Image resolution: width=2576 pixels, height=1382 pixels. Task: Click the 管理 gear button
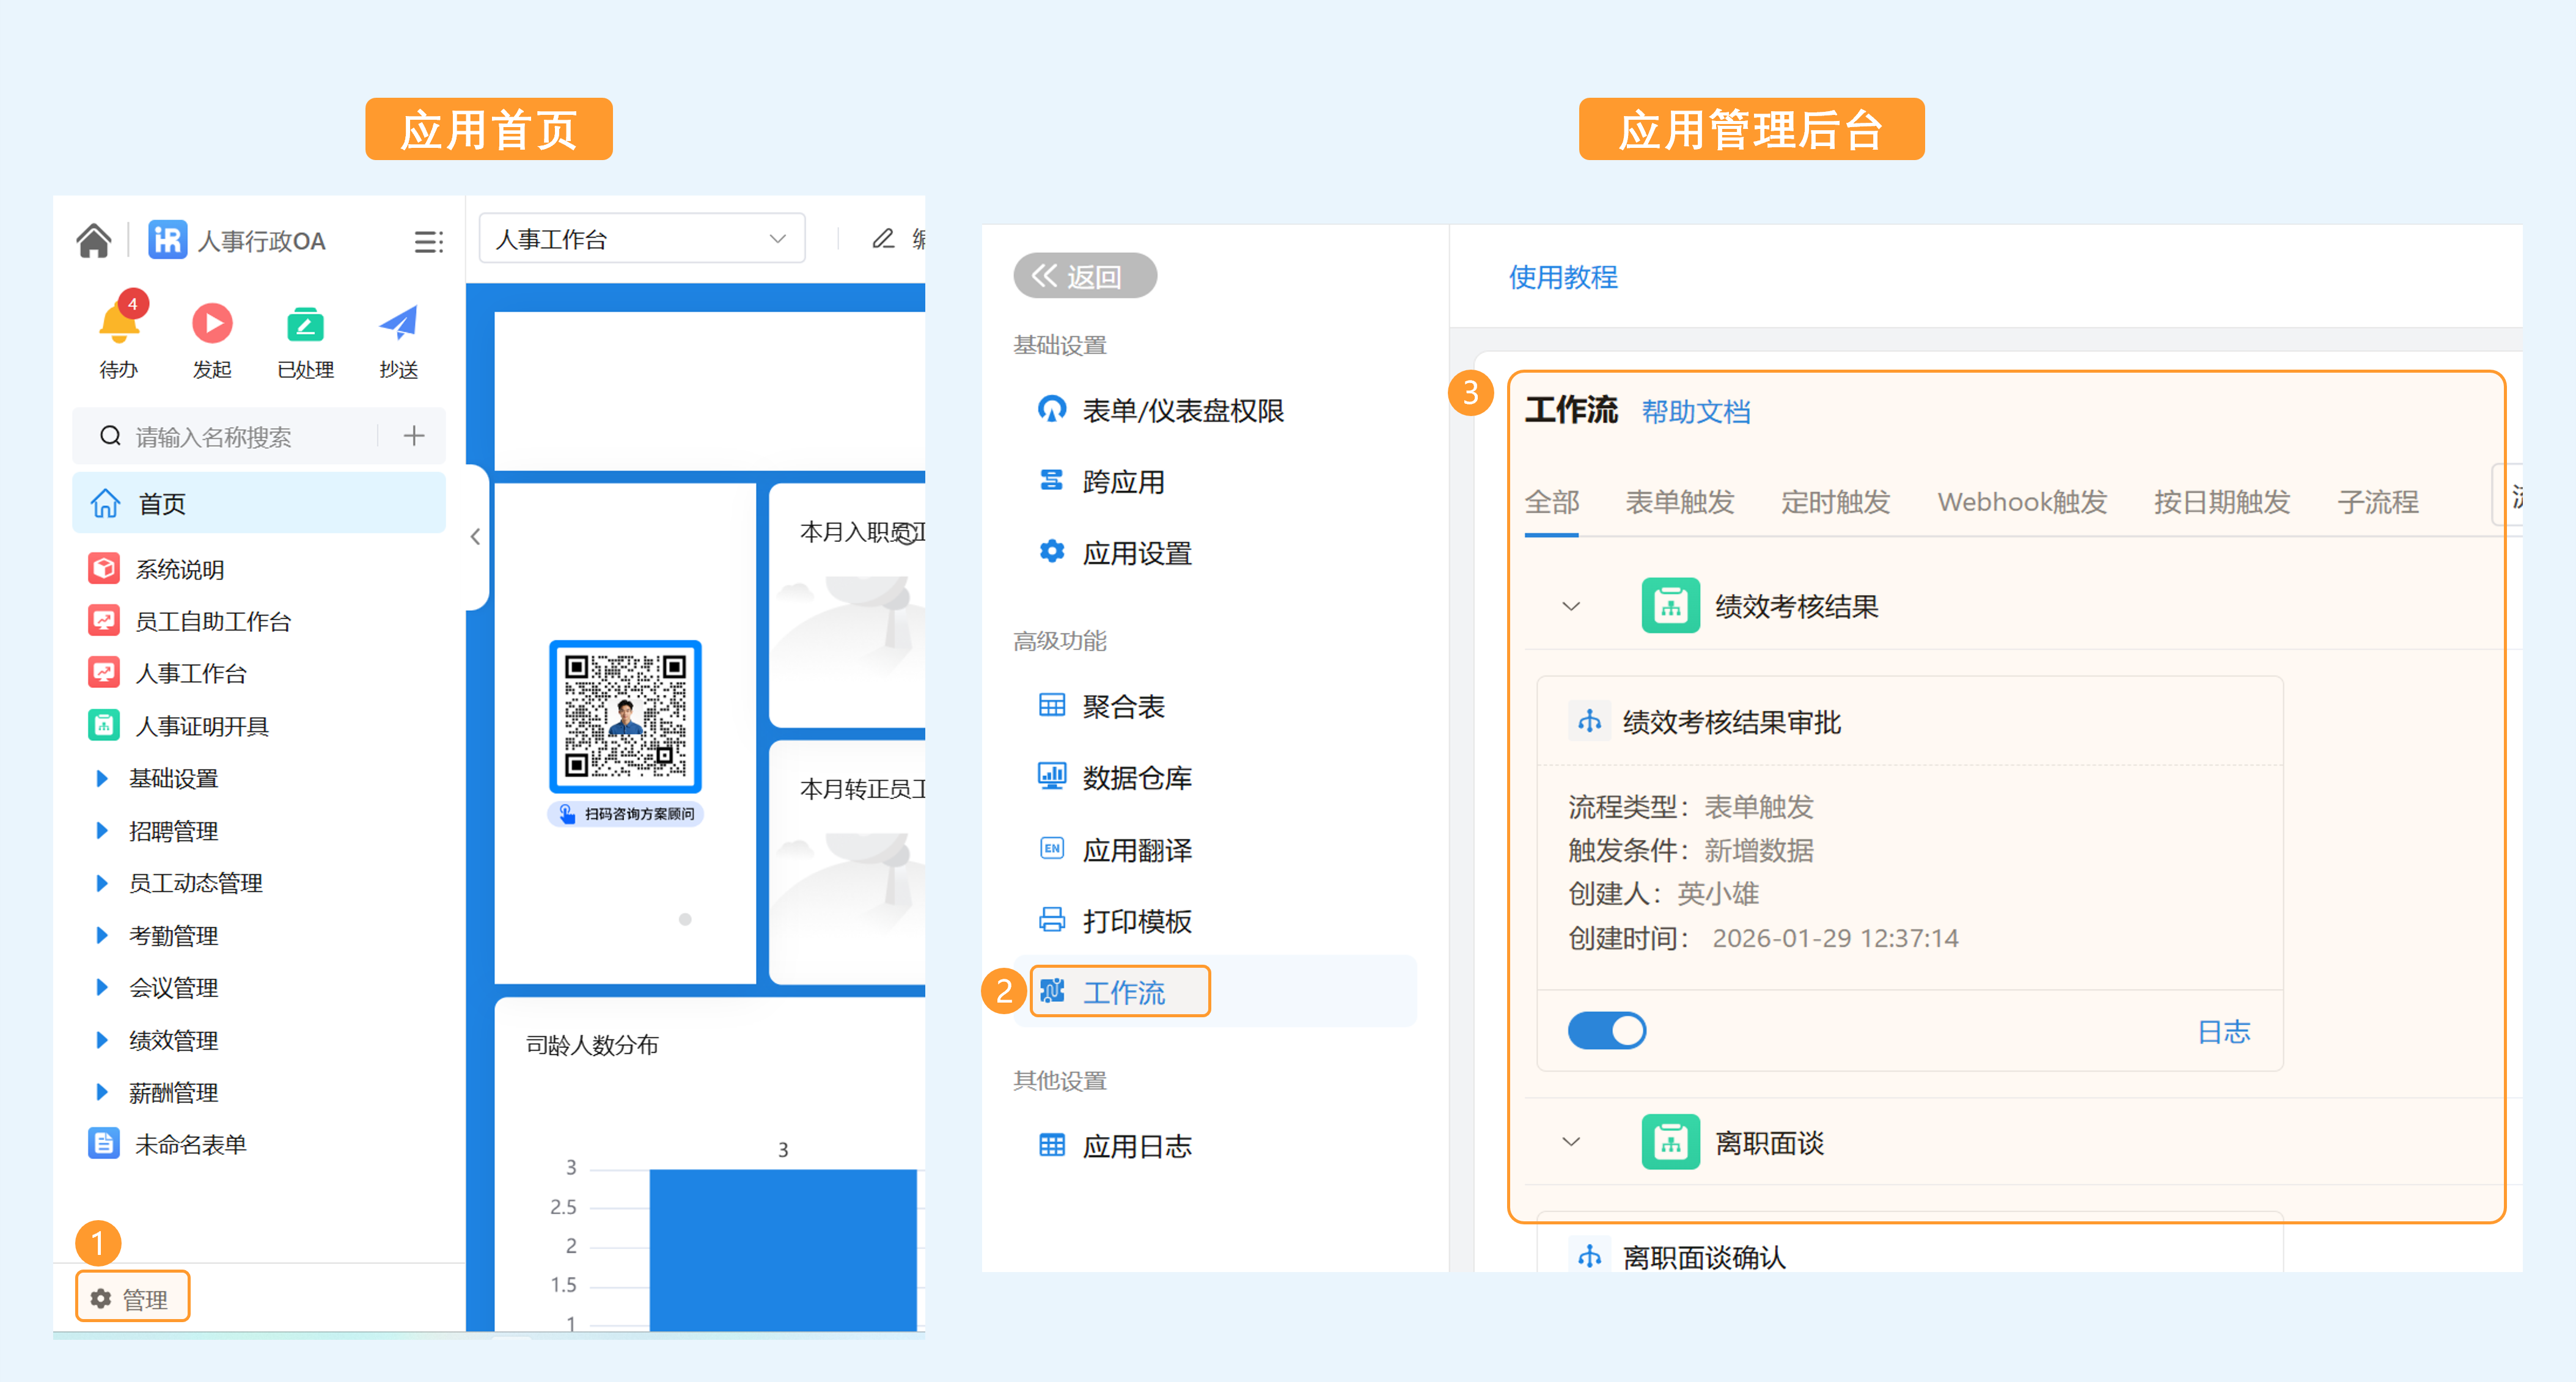pyautogui.click(x=132, y=1298)
